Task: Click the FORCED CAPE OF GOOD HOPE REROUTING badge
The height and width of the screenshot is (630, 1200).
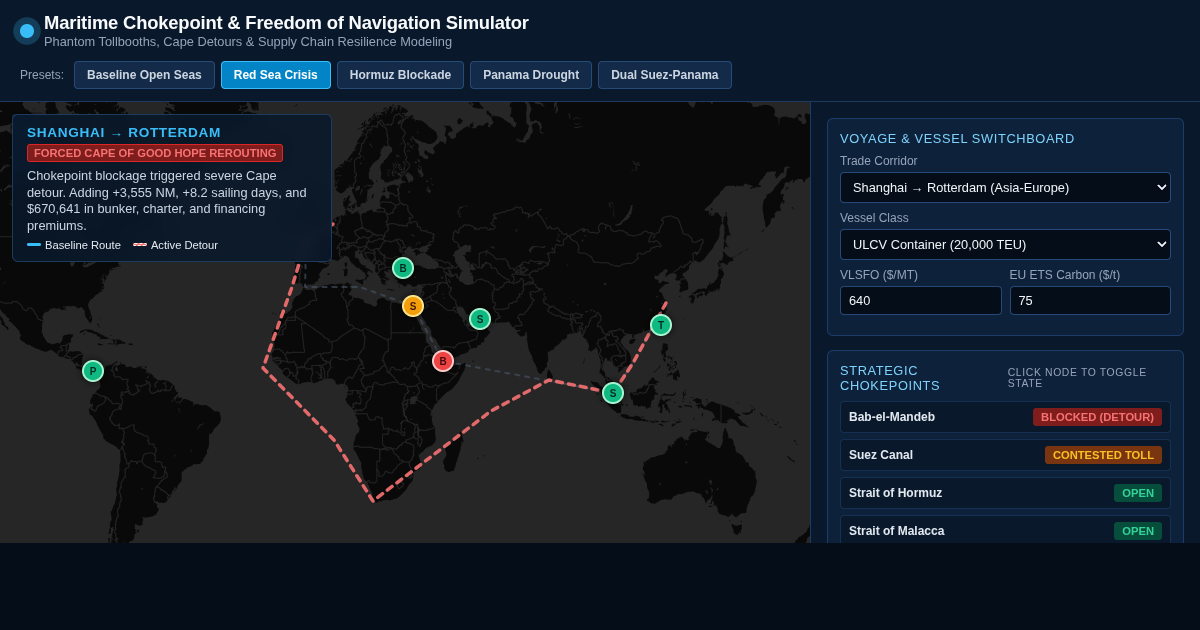Action: (155, 153)
